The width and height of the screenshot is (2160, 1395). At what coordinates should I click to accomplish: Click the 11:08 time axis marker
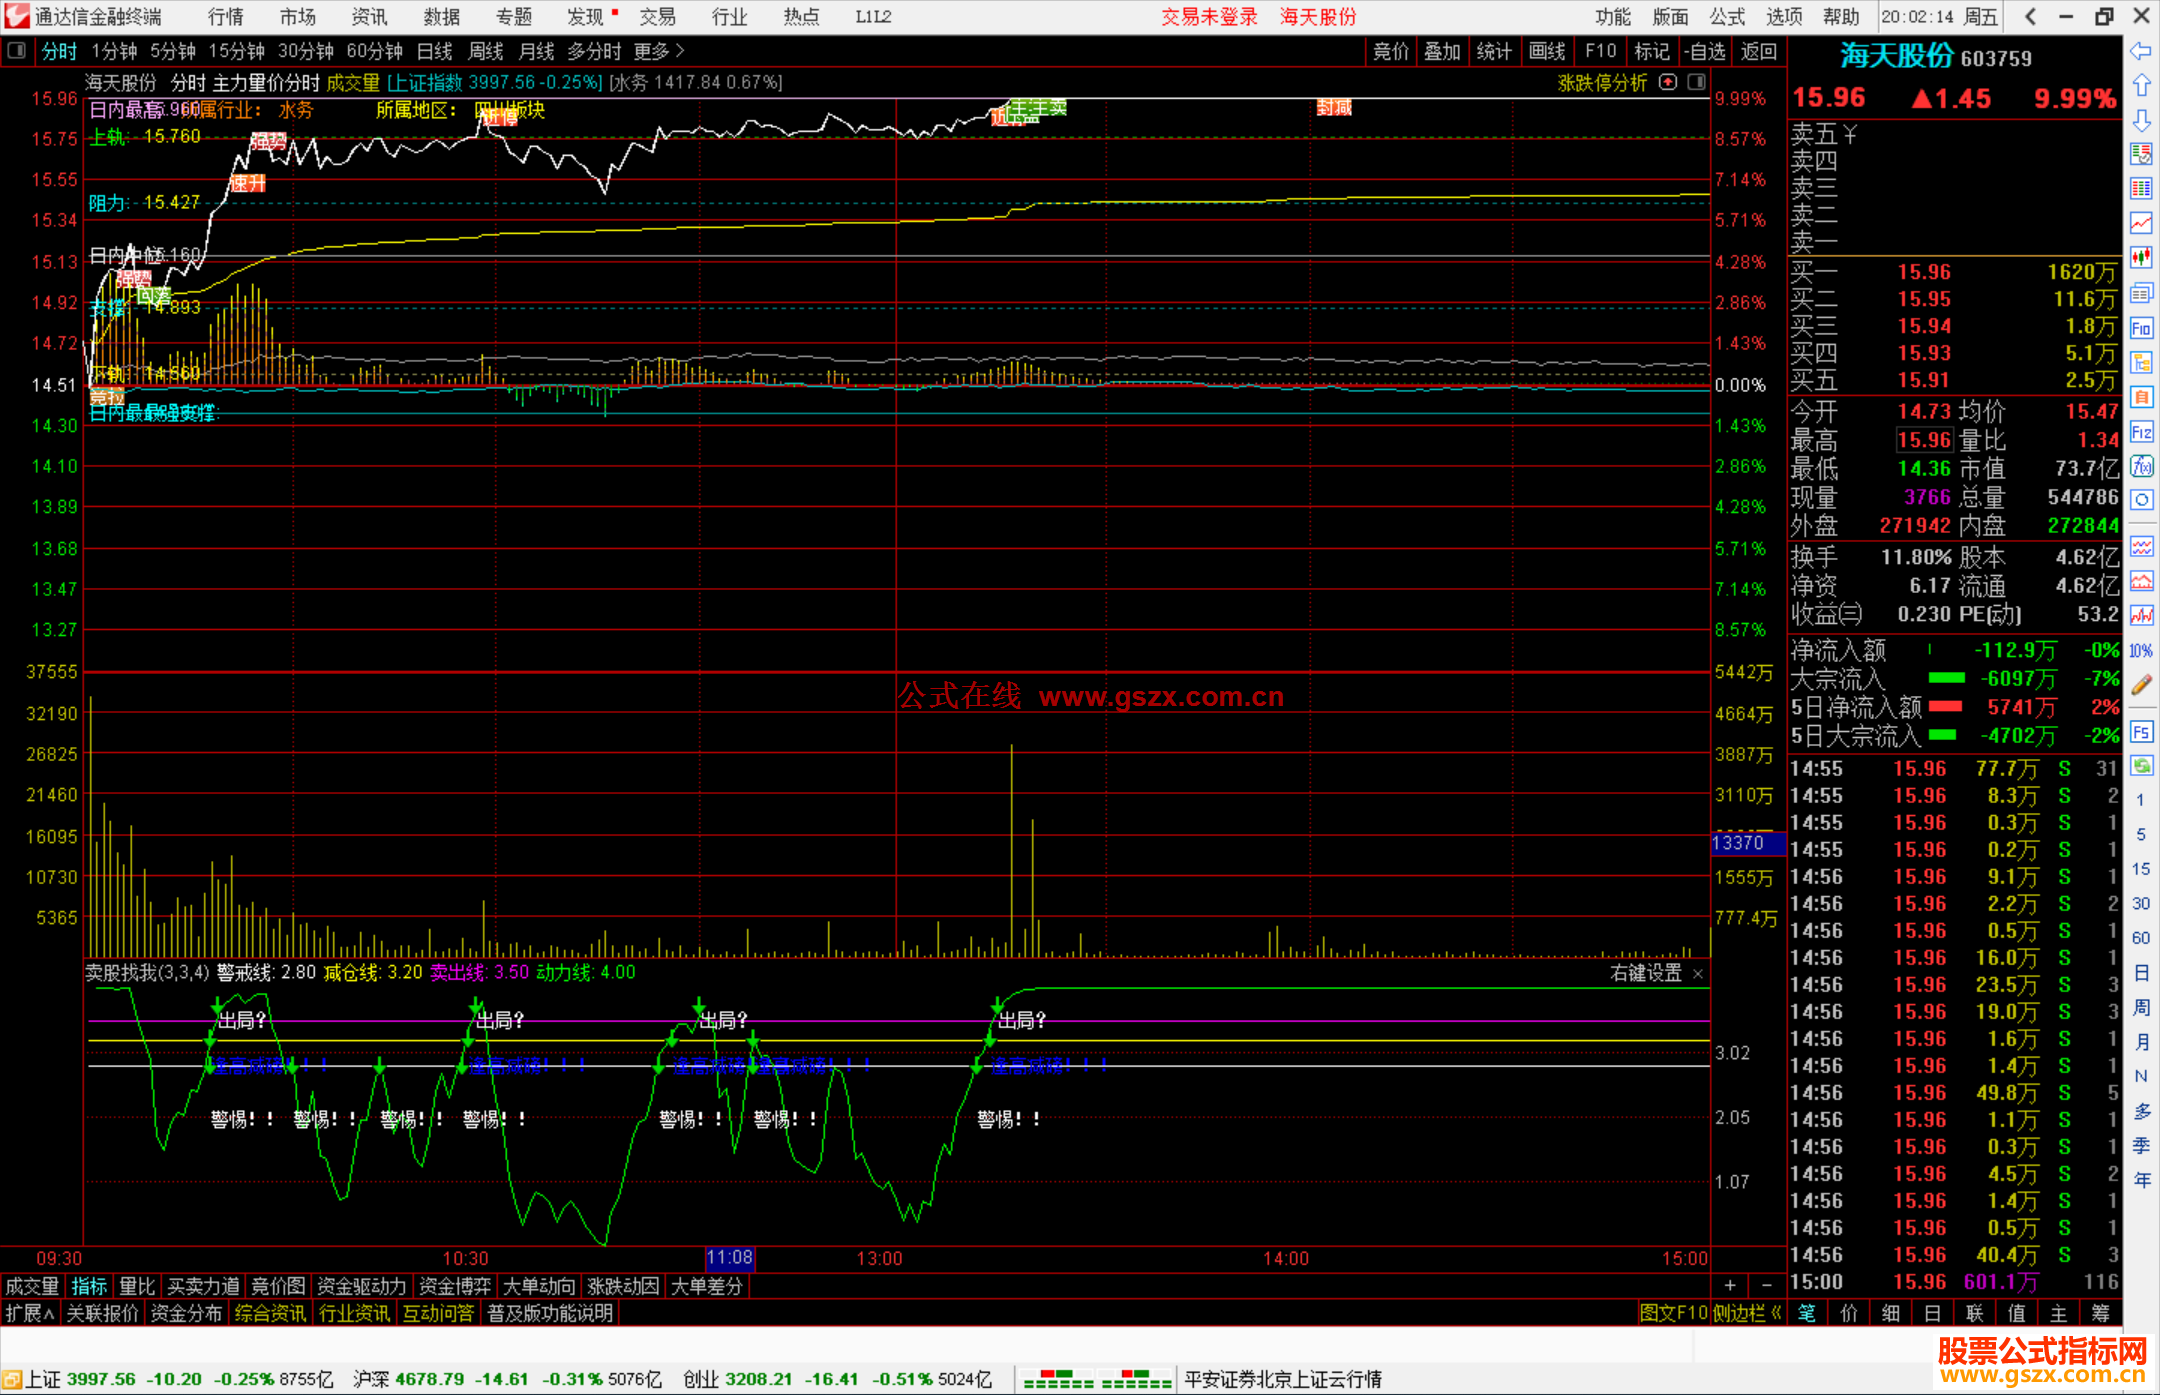pos(729,1257)
